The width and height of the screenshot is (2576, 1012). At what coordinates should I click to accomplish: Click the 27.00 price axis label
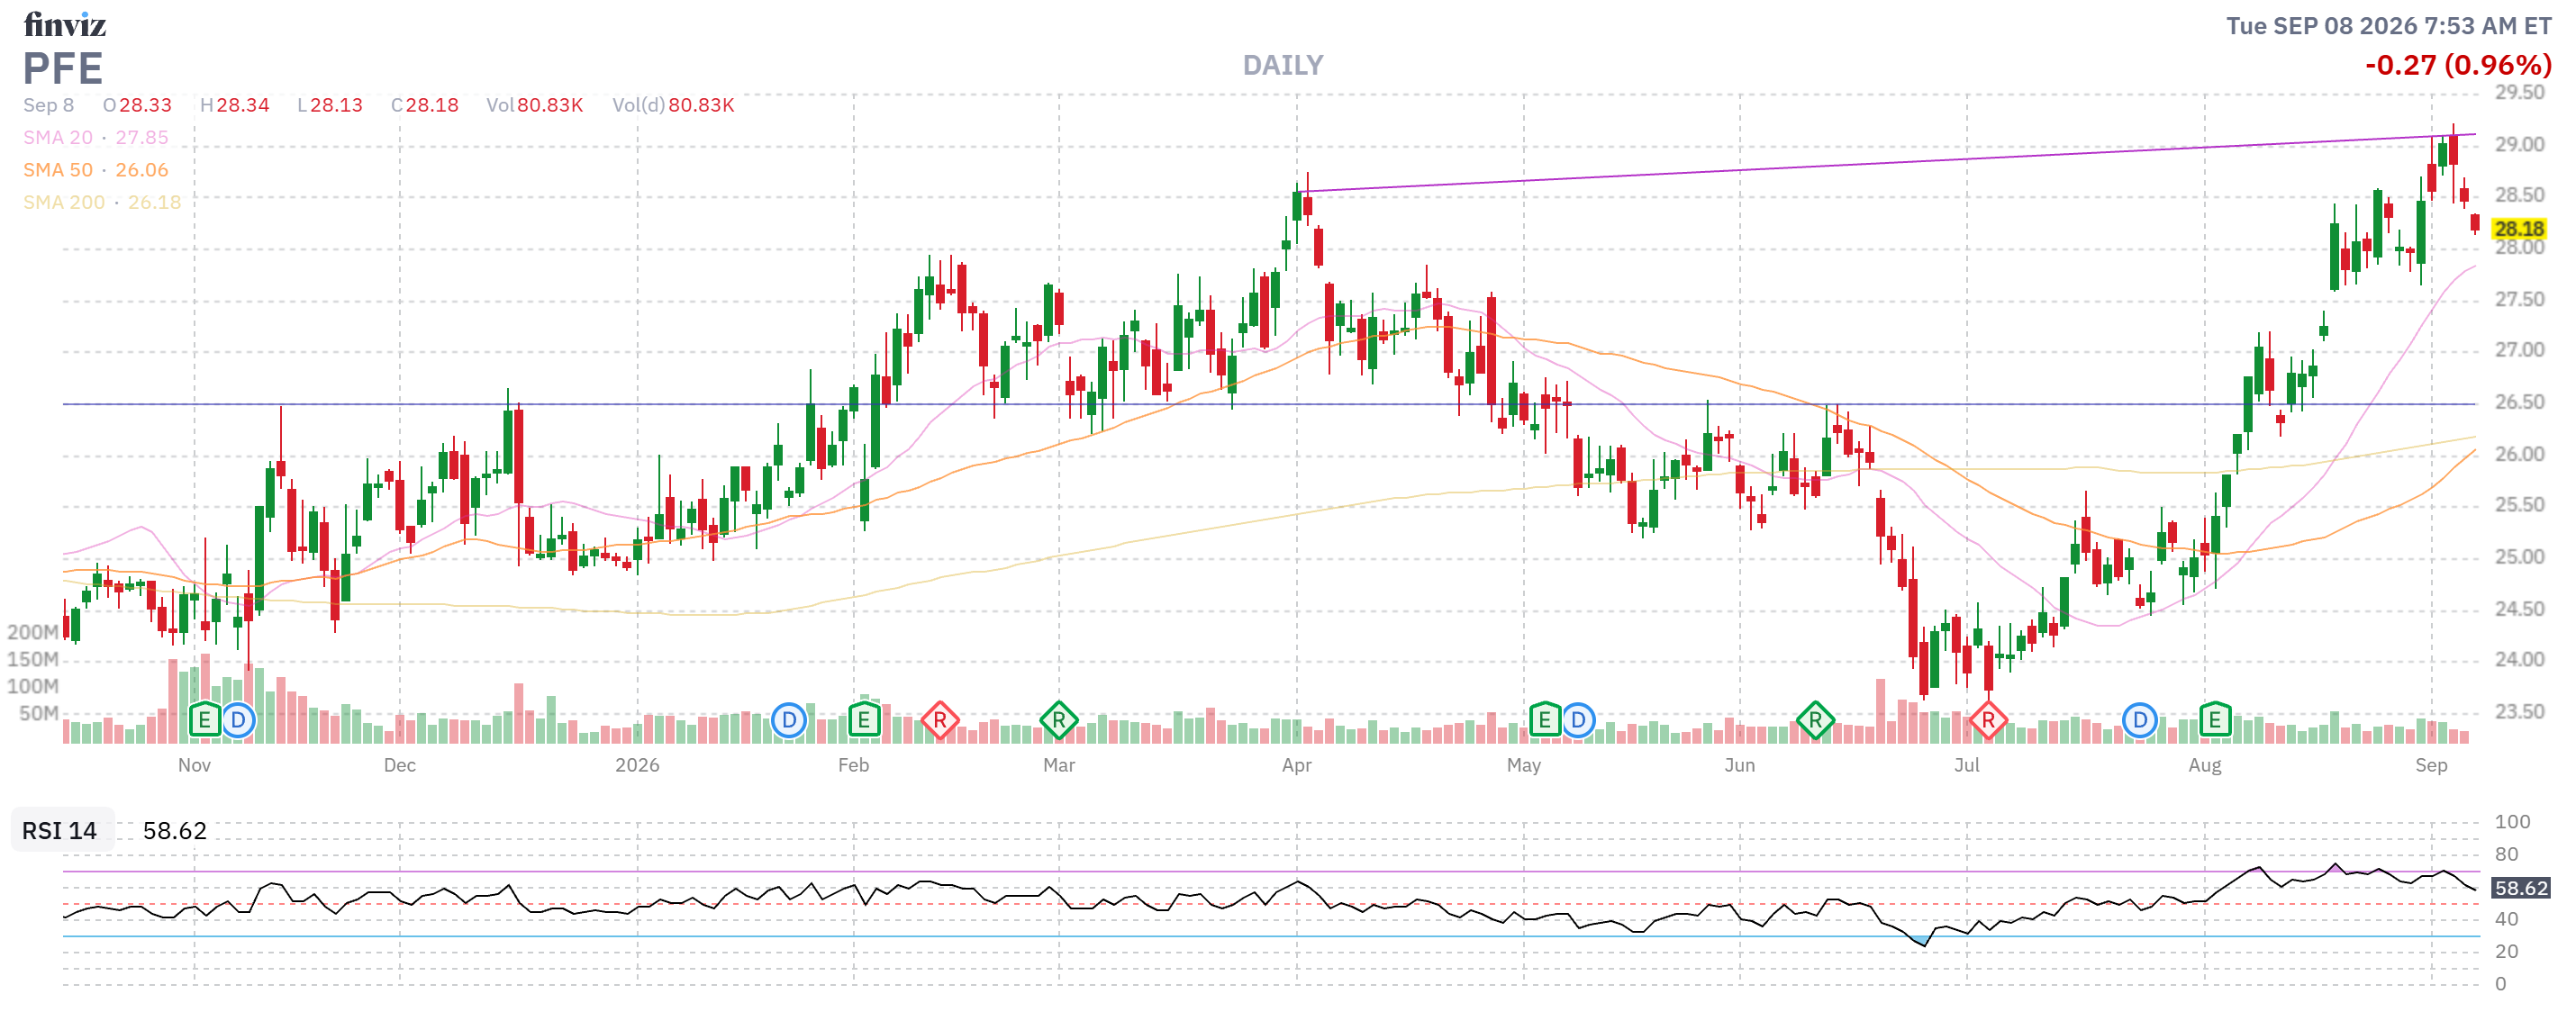point(2519,350)
